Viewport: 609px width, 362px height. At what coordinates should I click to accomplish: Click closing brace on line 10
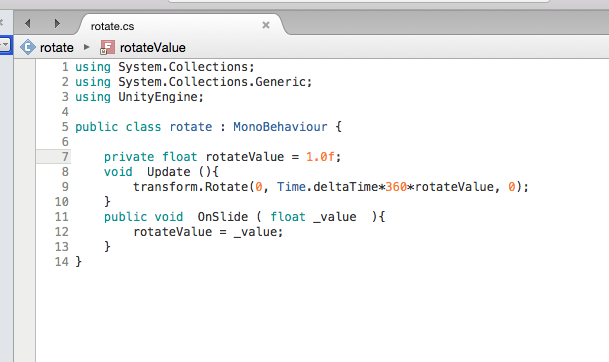coord(107,202)
